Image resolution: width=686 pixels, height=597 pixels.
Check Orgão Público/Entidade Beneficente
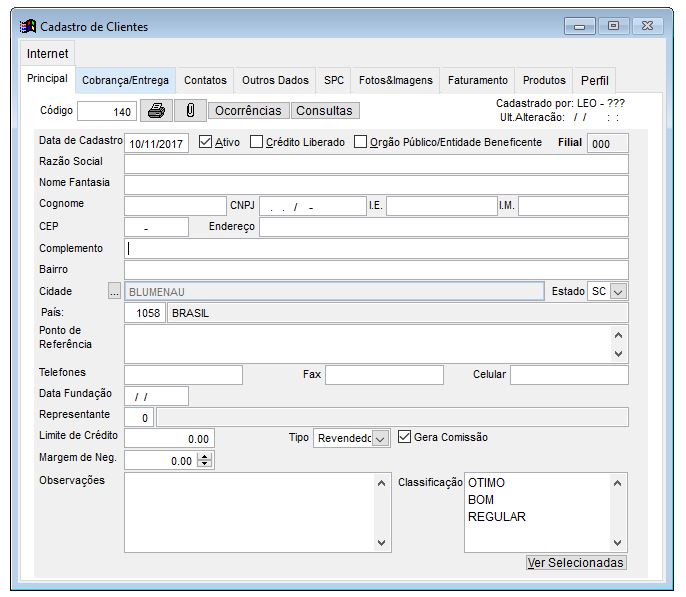(x=360, y=142)
